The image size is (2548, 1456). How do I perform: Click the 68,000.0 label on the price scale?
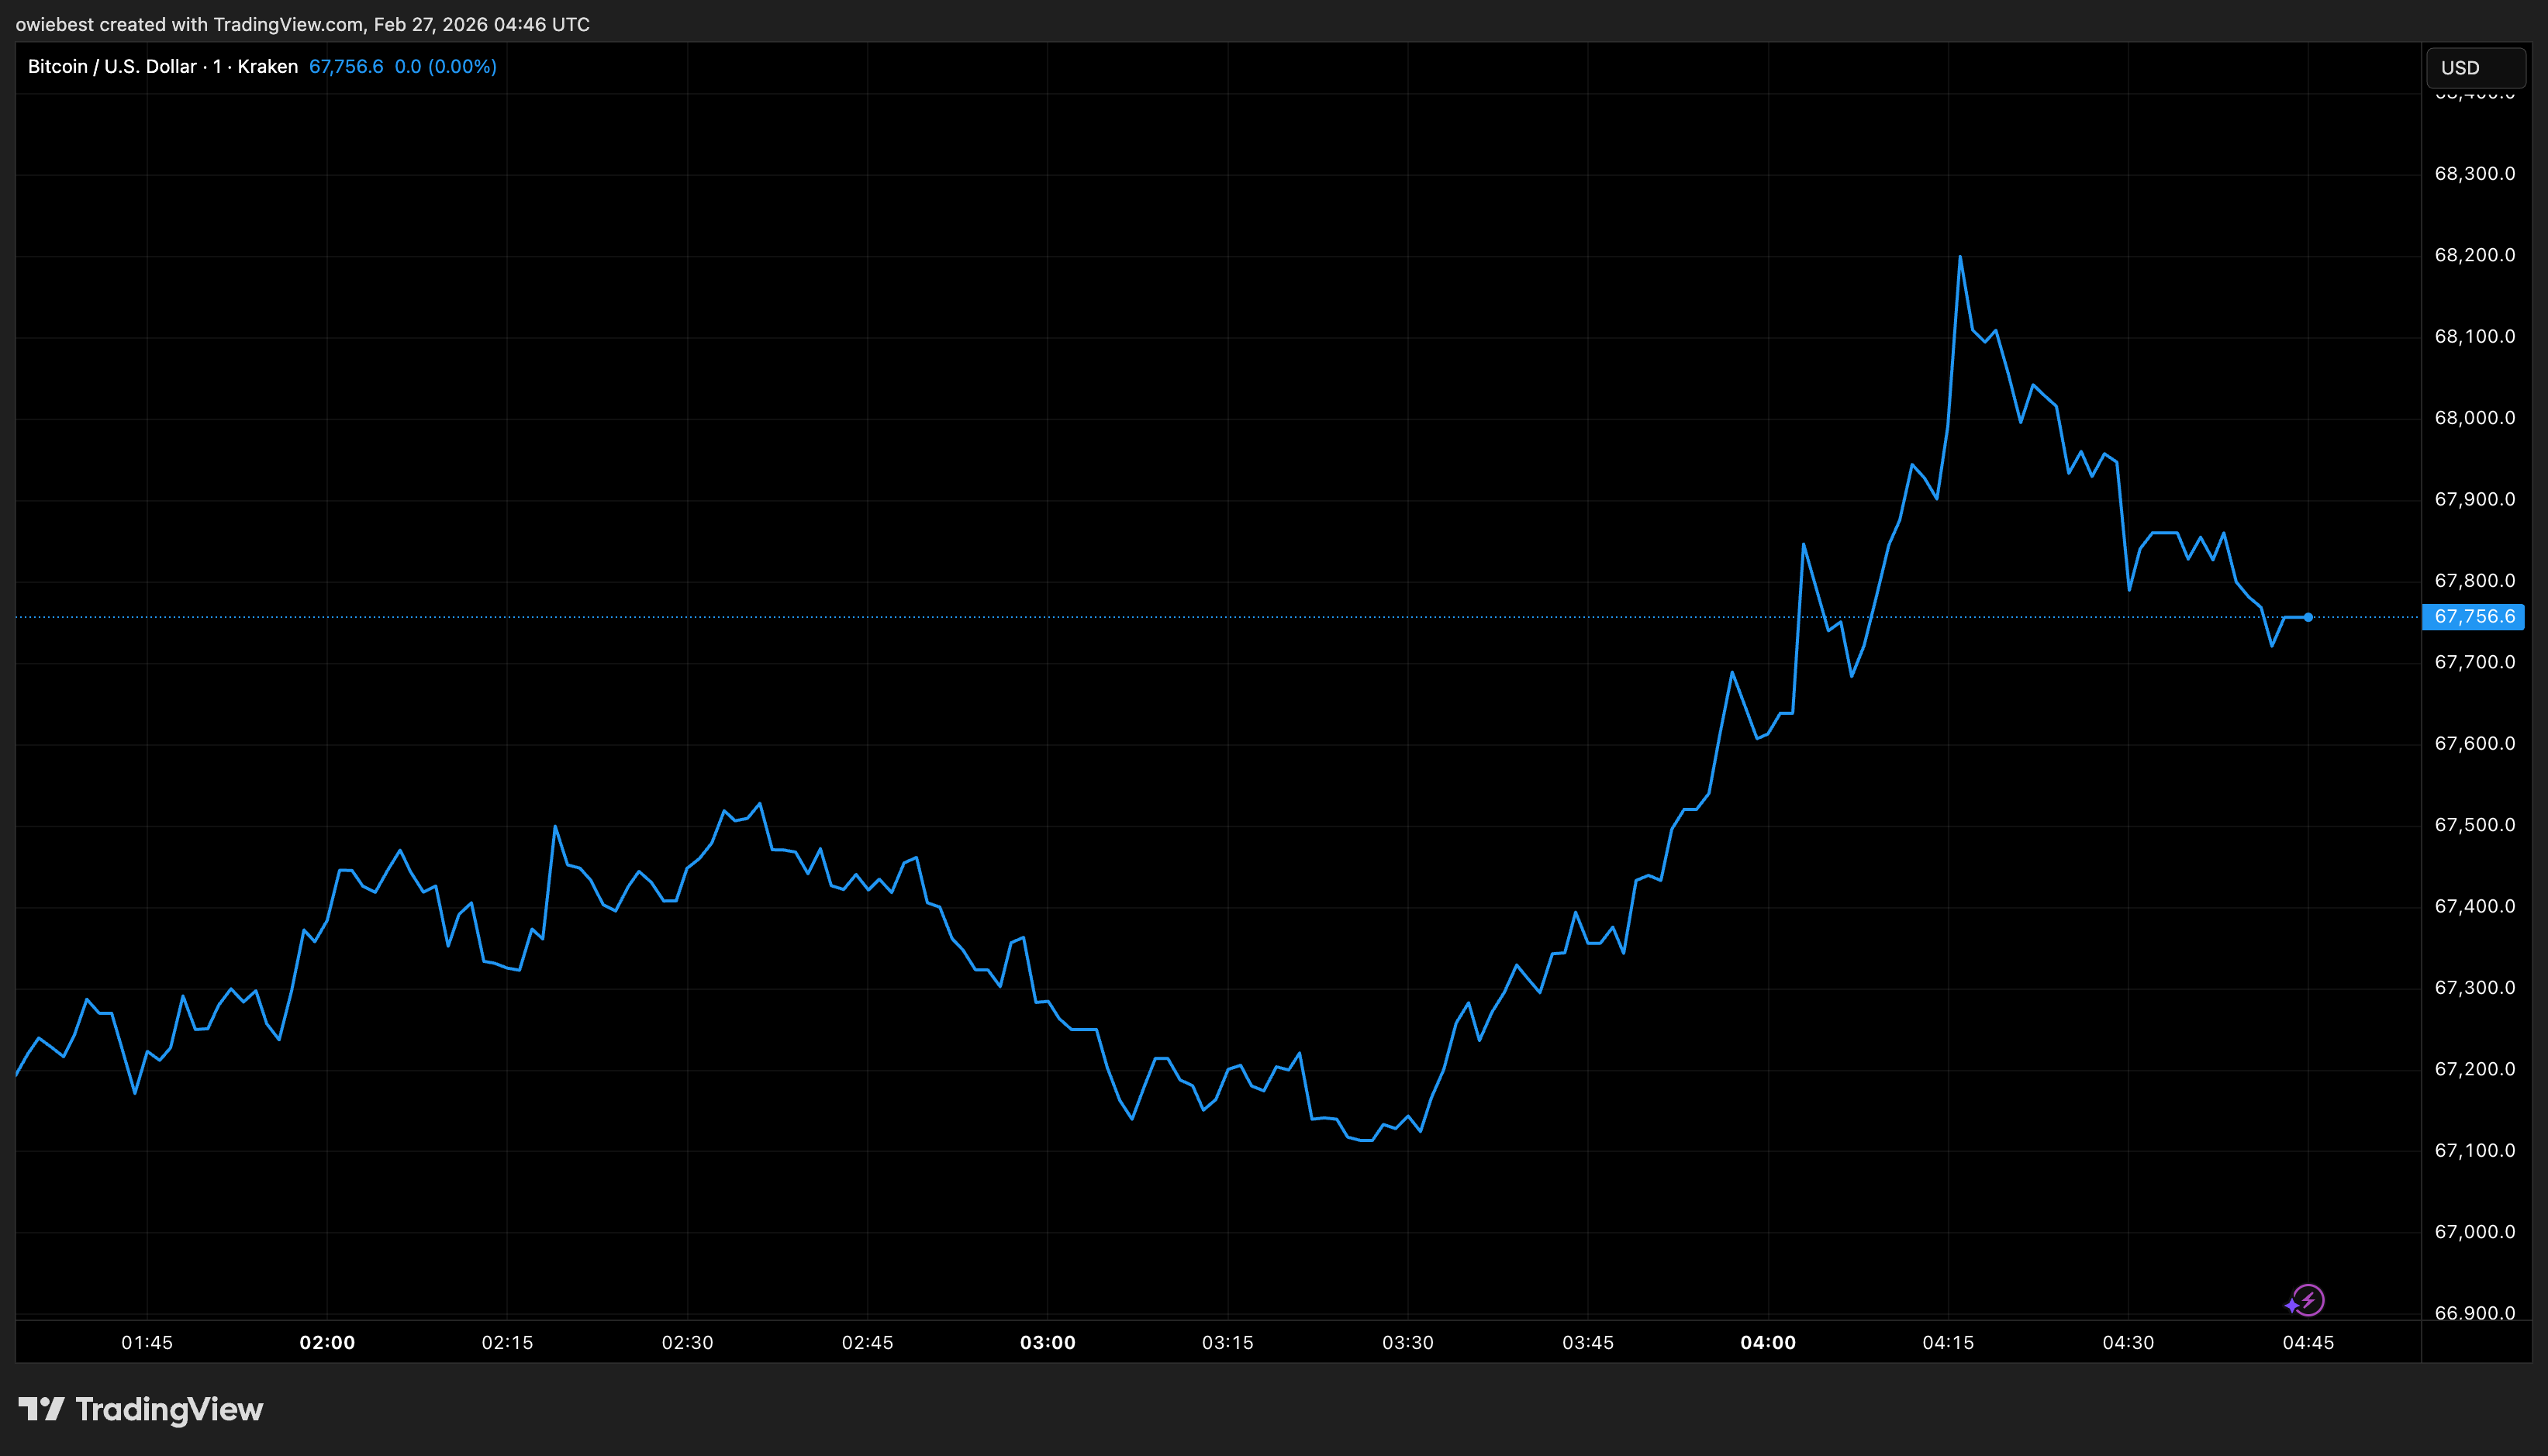(2474, 418)
